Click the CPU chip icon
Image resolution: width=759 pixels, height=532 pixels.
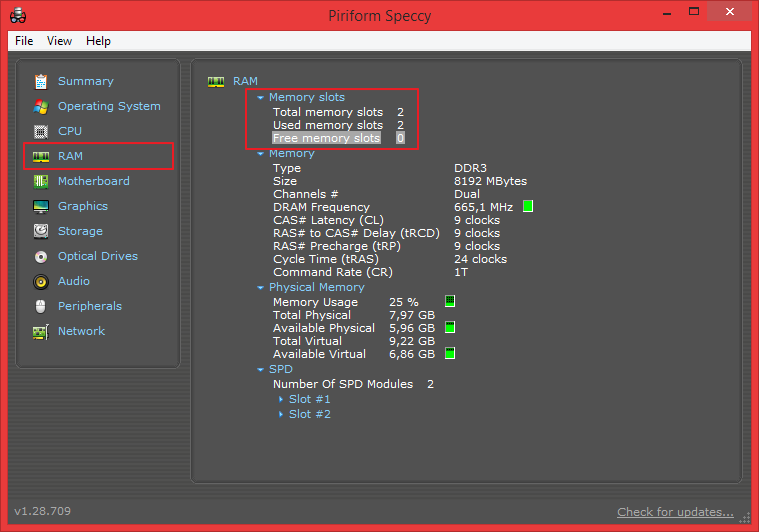pos(41,132)
